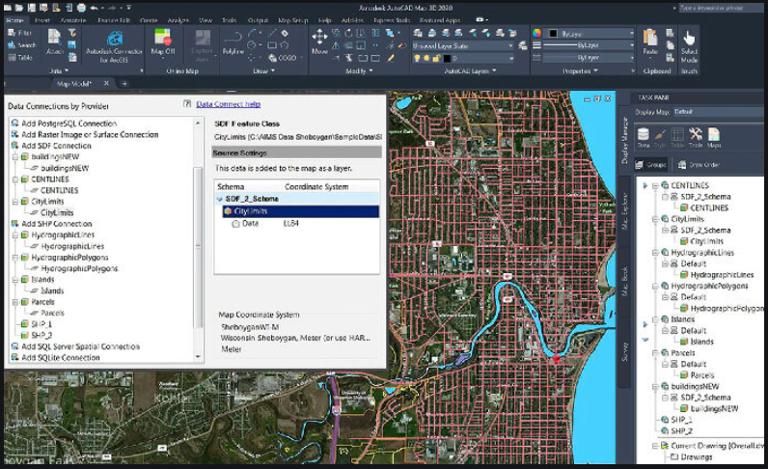
Task: Collapse the CityLimits group in Display Manager
Action: (x=655, y=219)
